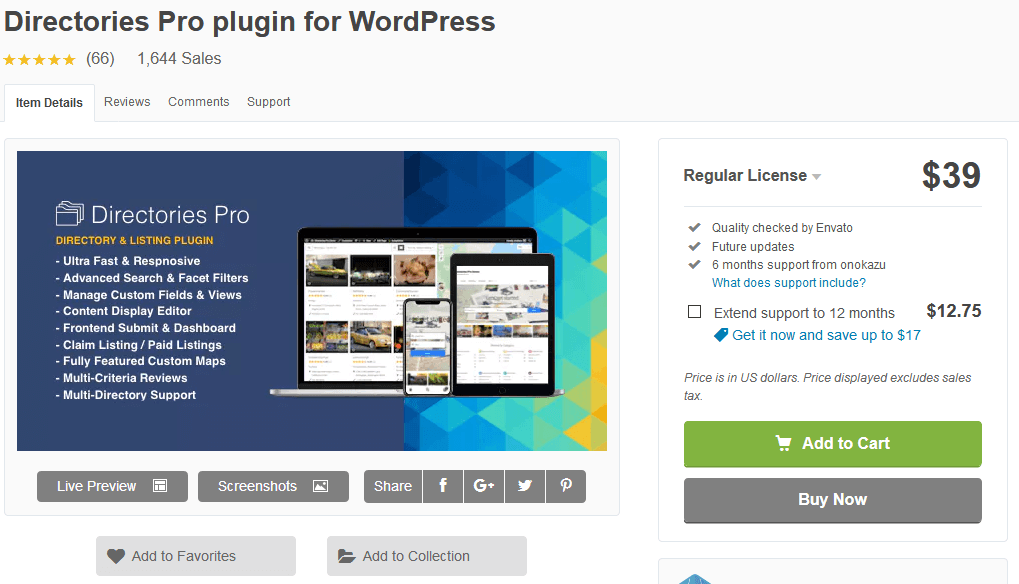Share on Pinterest icon
Image resolution: width=1019 pixels, height=584 pixels.
click(566, 486)
